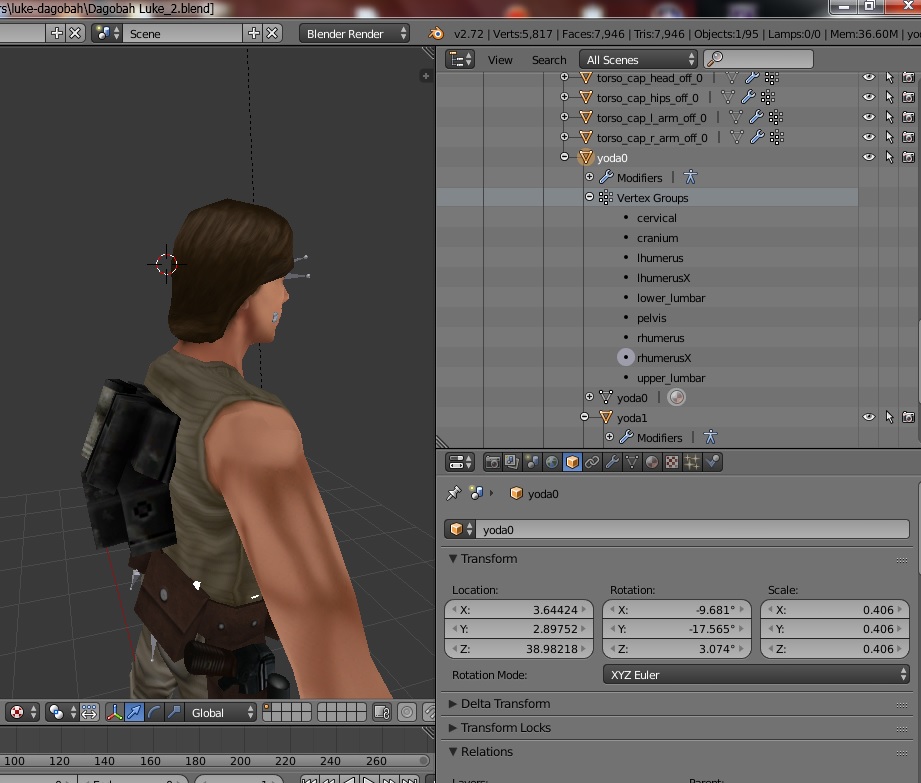Viewport: 921px width, 783px height.
Task: Open the Blender Render engine dropdown
Action: pos(354,33)
